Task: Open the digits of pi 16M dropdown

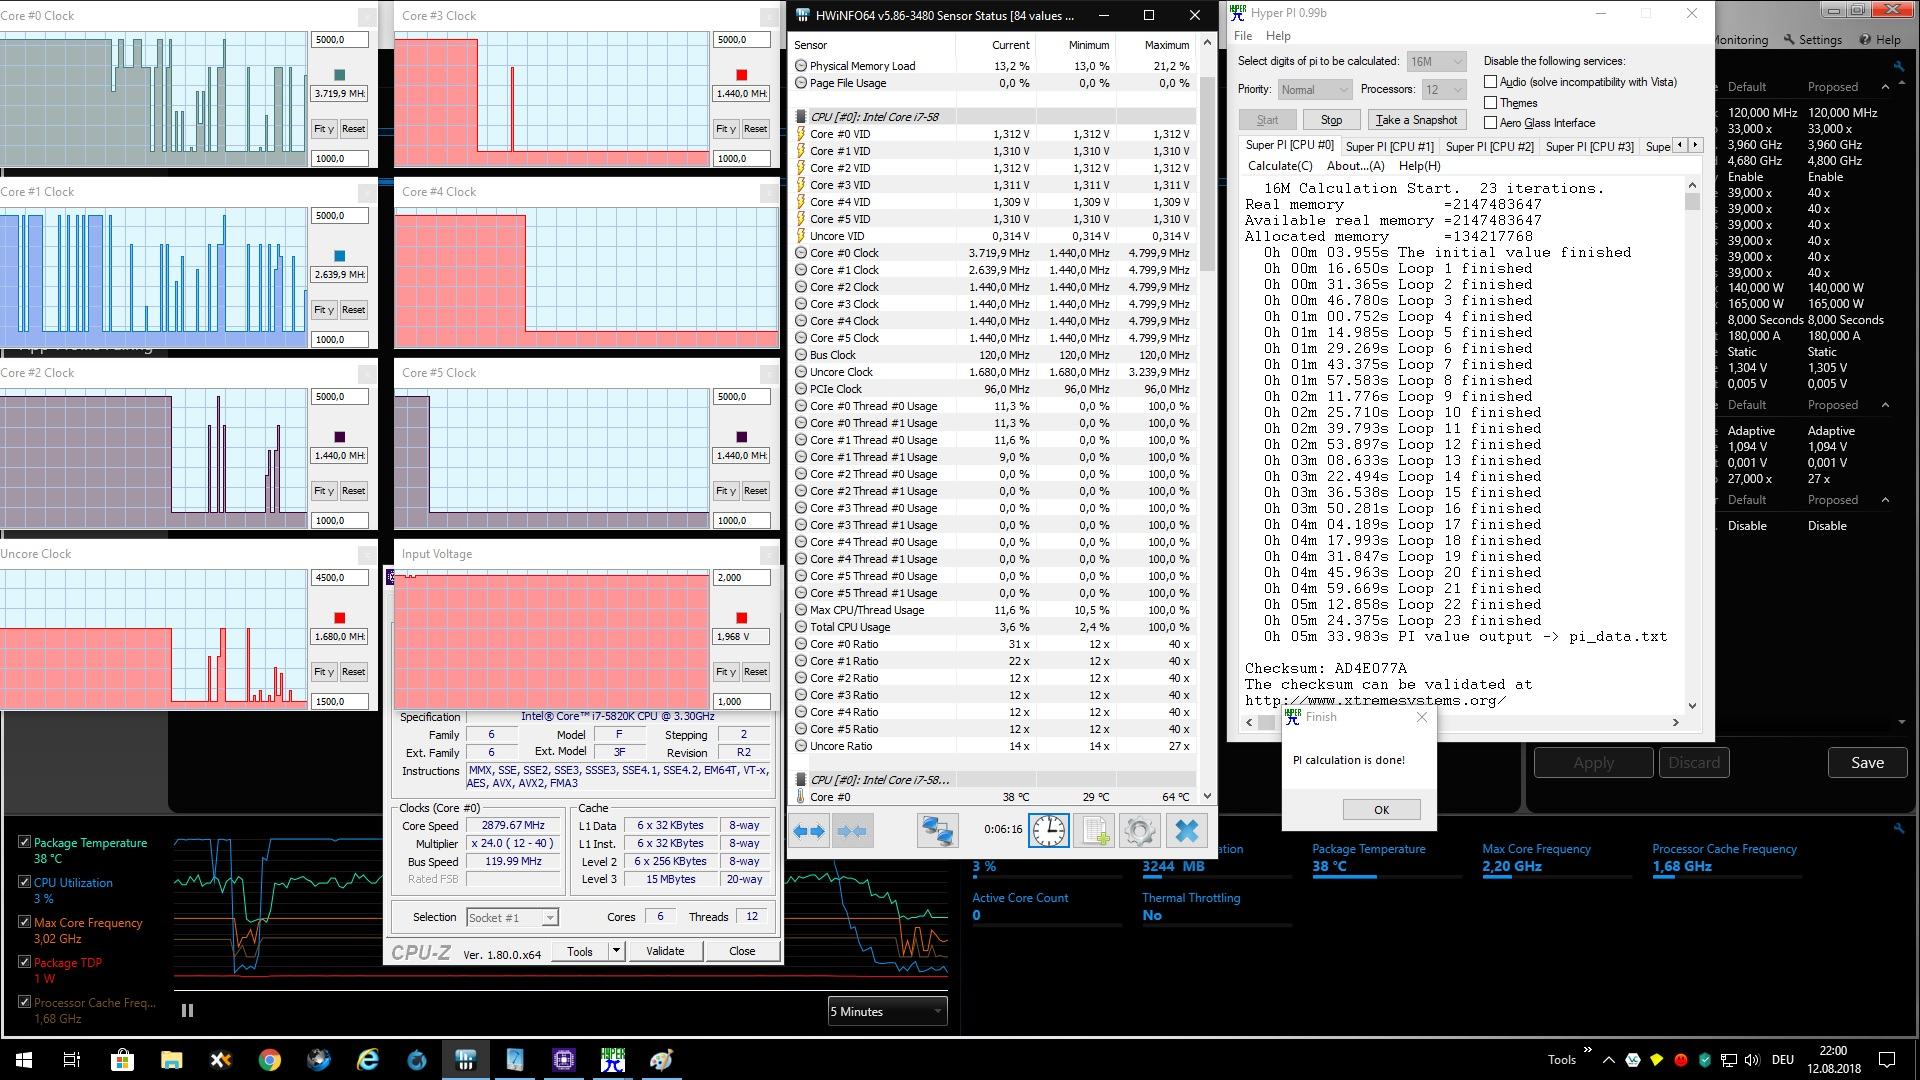Action: pos(1436,61)
